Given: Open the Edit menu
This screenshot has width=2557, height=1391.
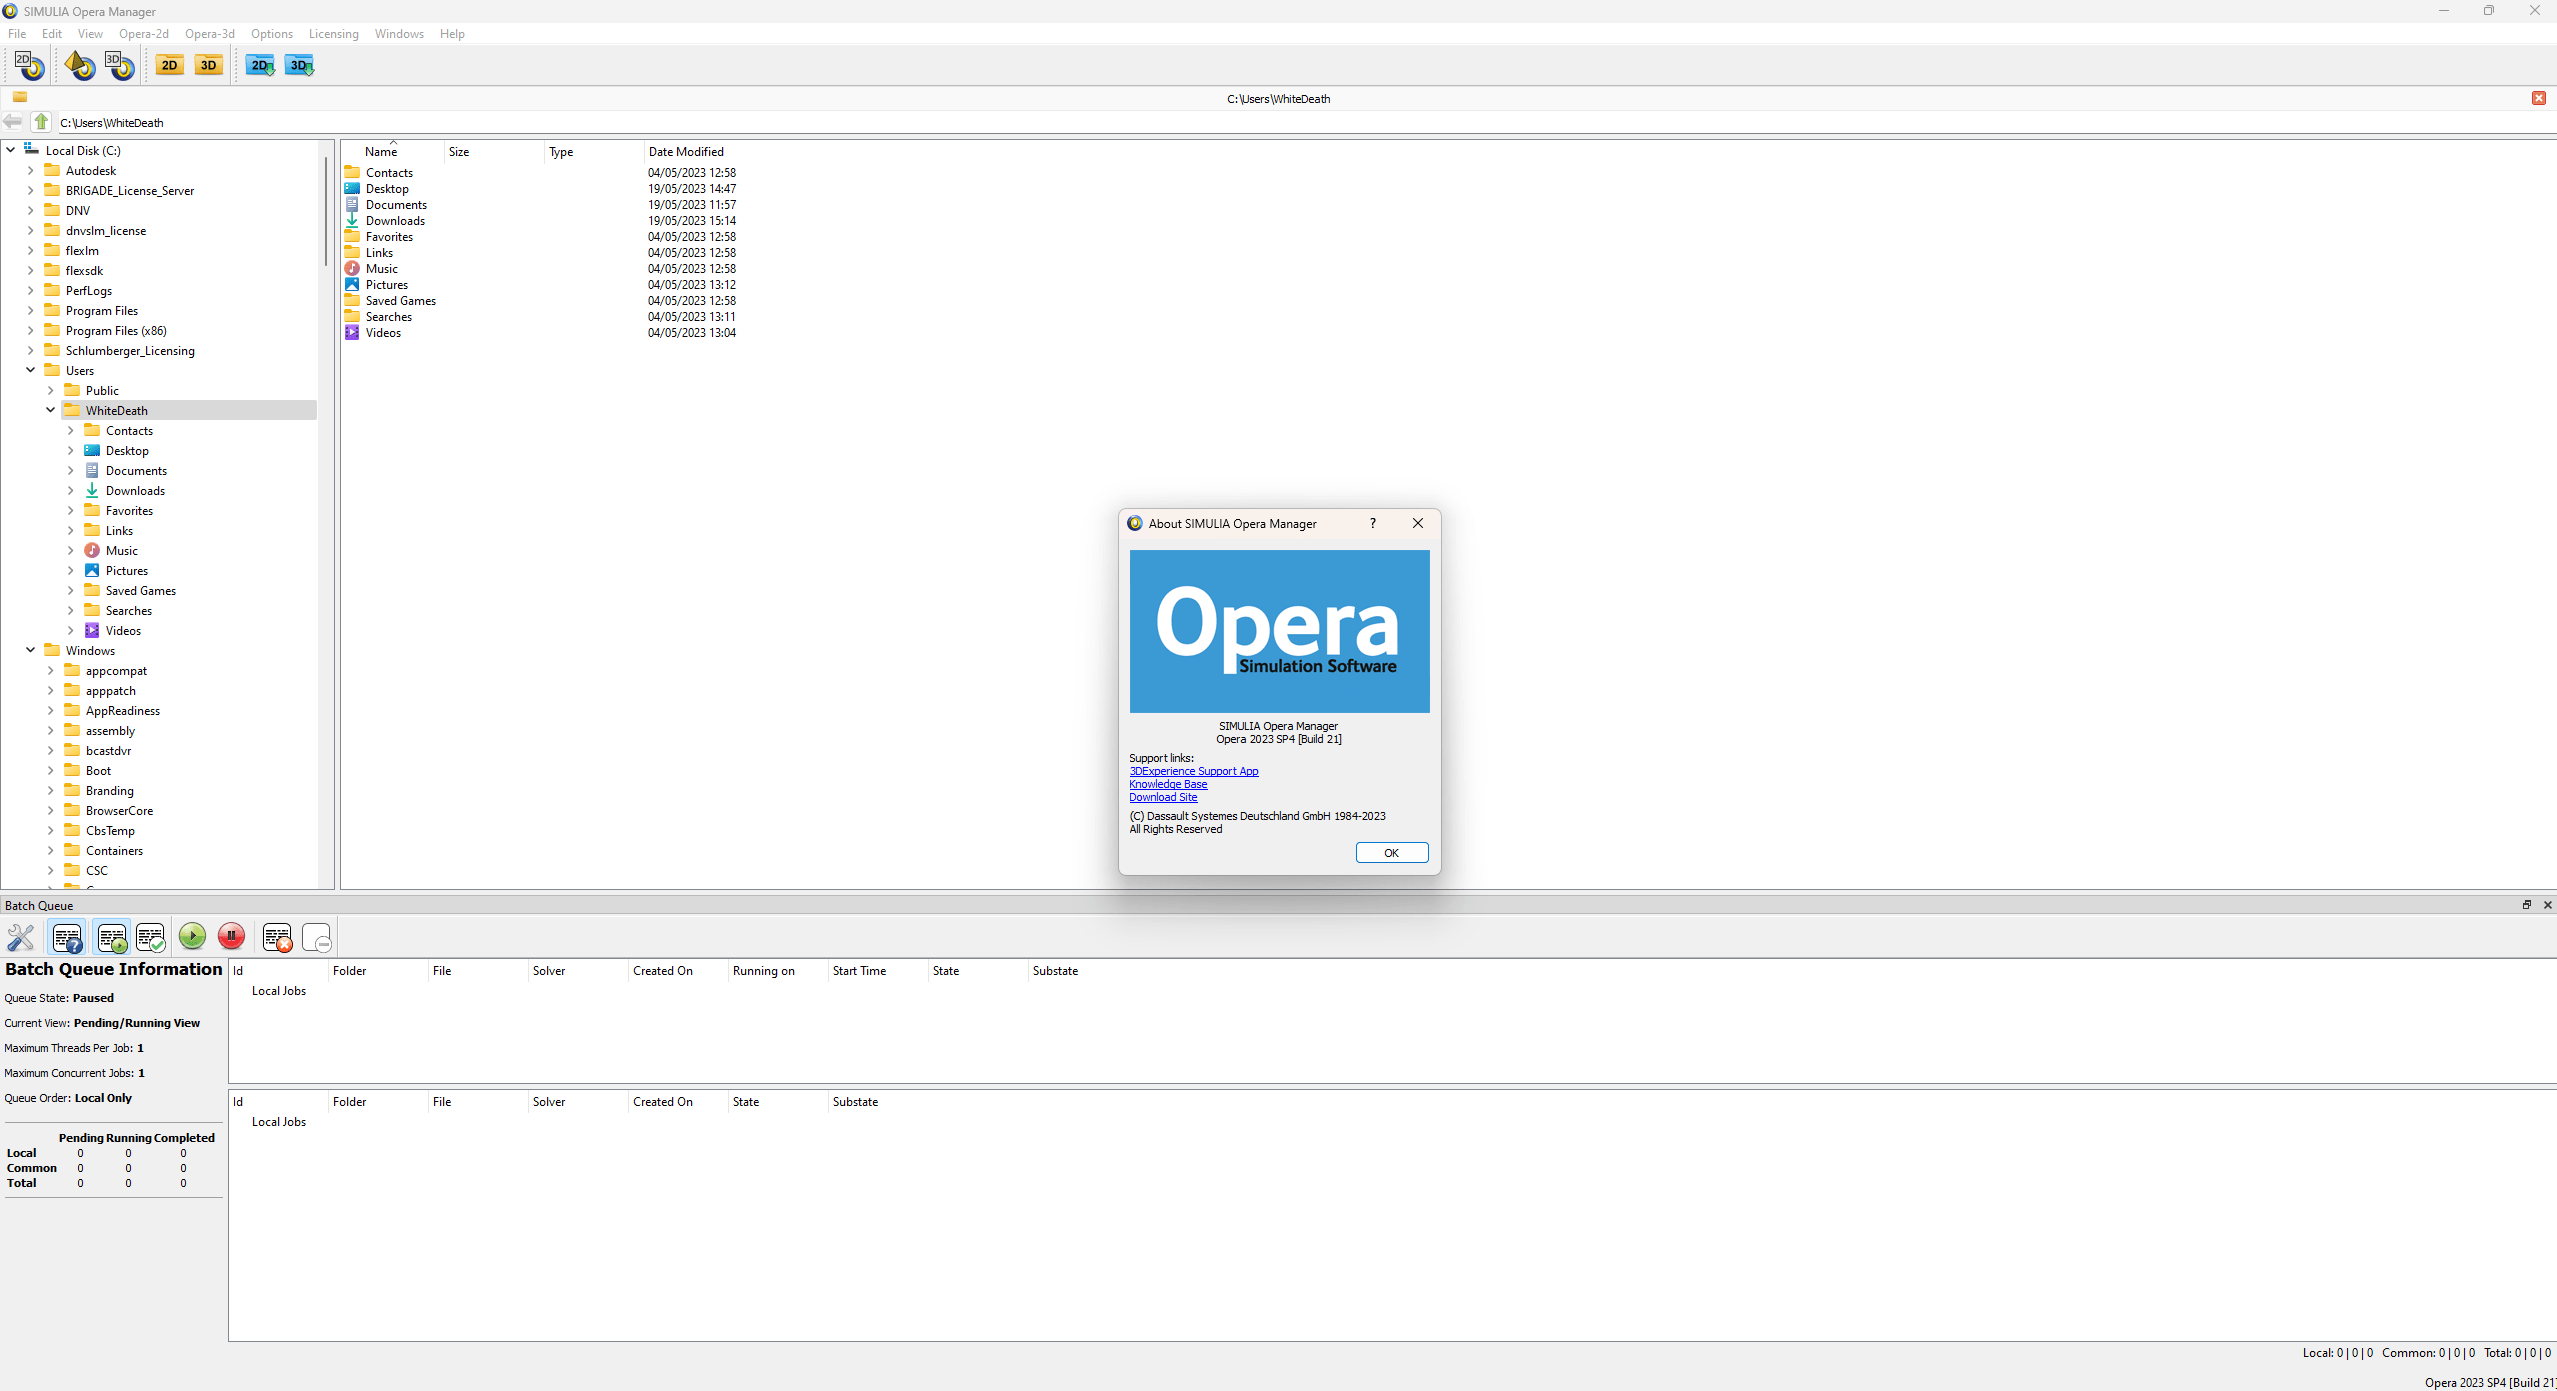Looking at the screenshot, I should pyautogui.click(x=52, y=34).
